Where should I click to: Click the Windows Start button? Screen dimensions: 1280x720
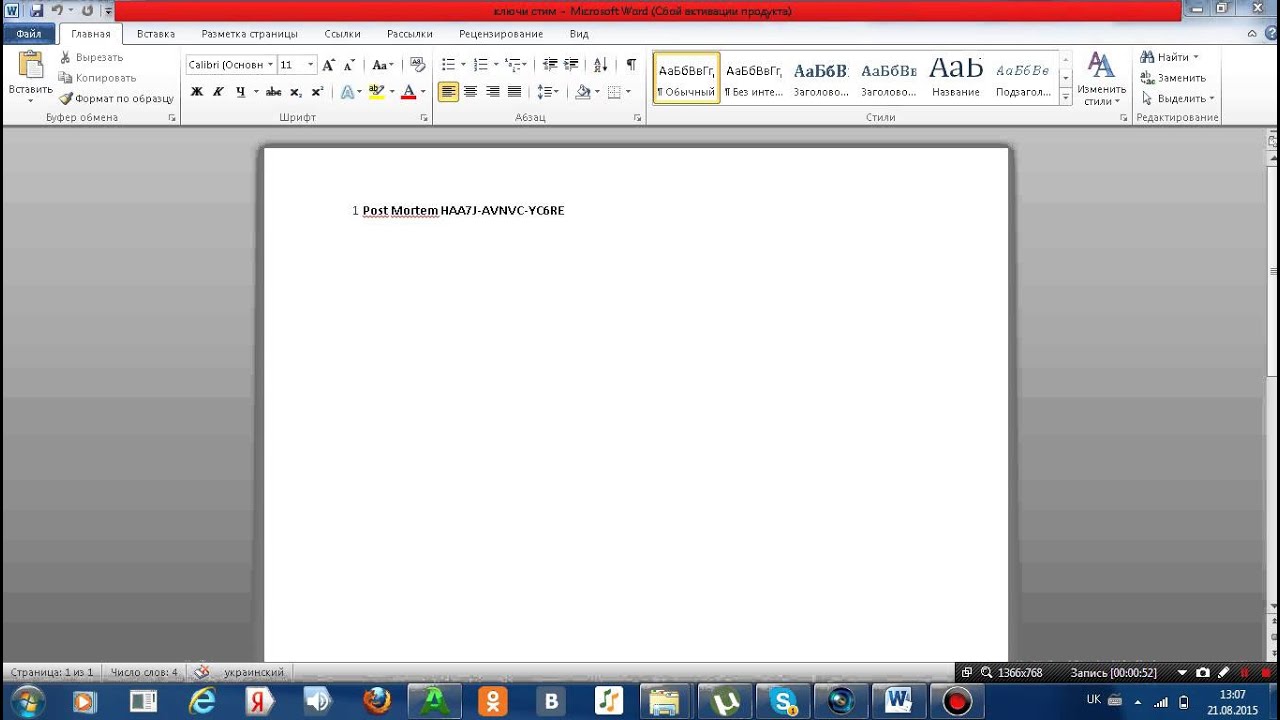26,701
